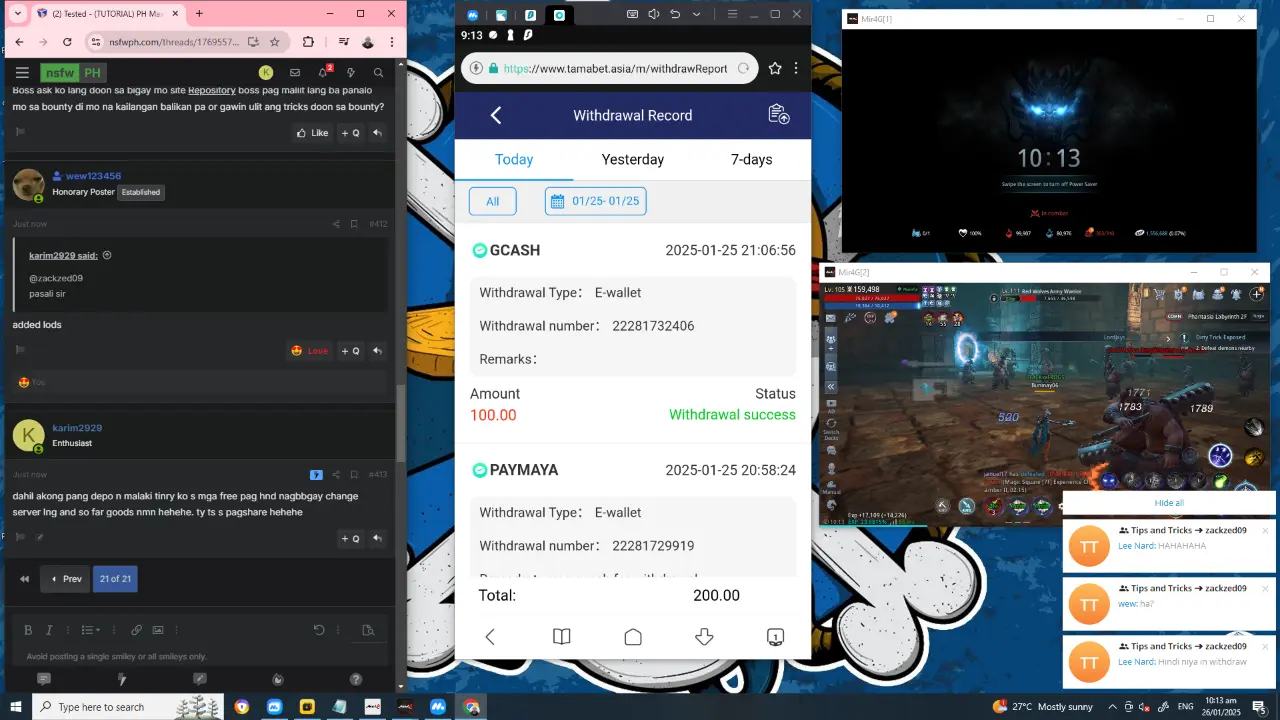Screen dimensions: 1280x720
Task: Click +Q quote button on wew123456 post
Action: click(x=350, y=351)
